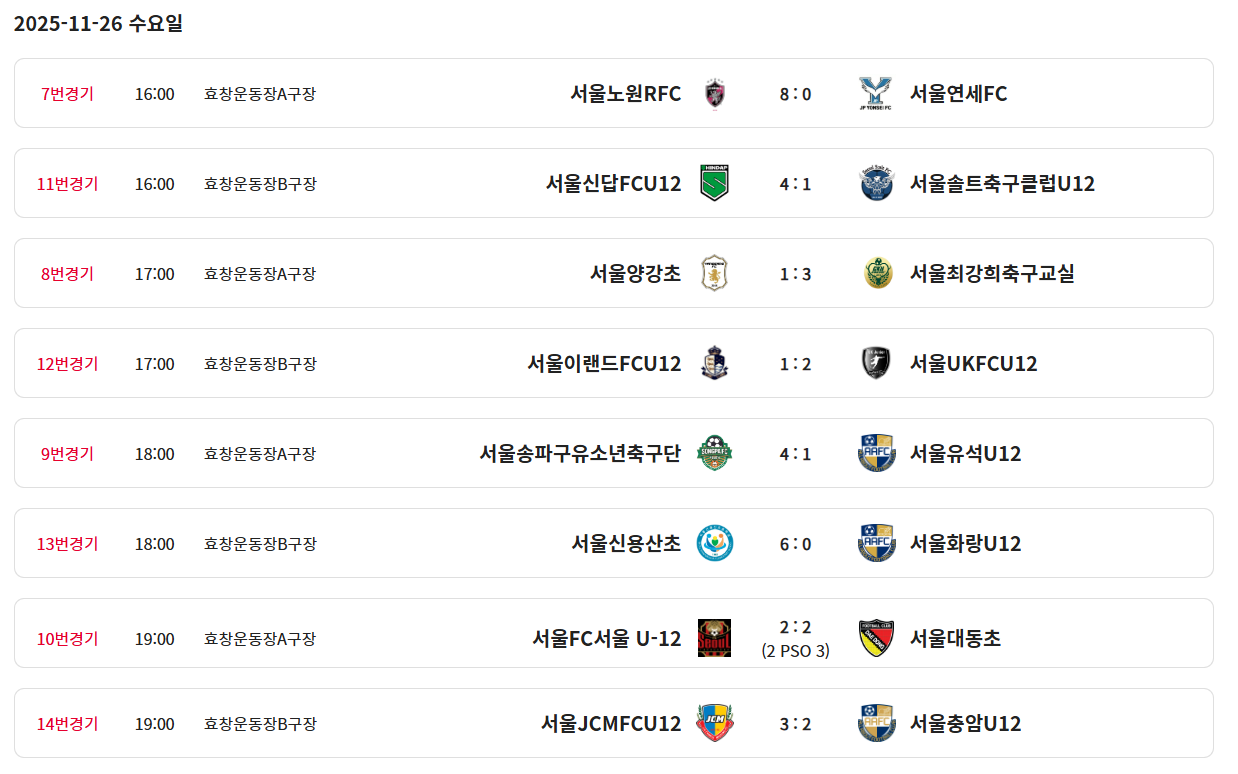
Task: Click the 서울이랜드FCU12 crest
Action: 714,364
